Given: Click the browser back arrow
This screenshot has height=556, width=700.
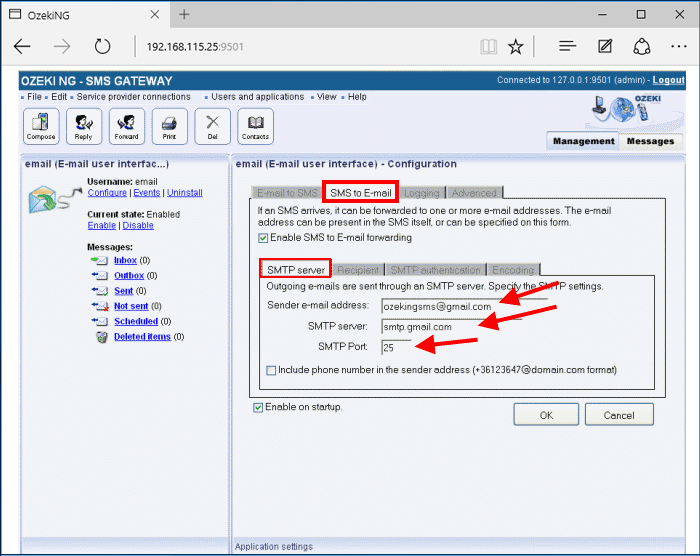Looking at the screenshot, I should (x=22, y=46).
